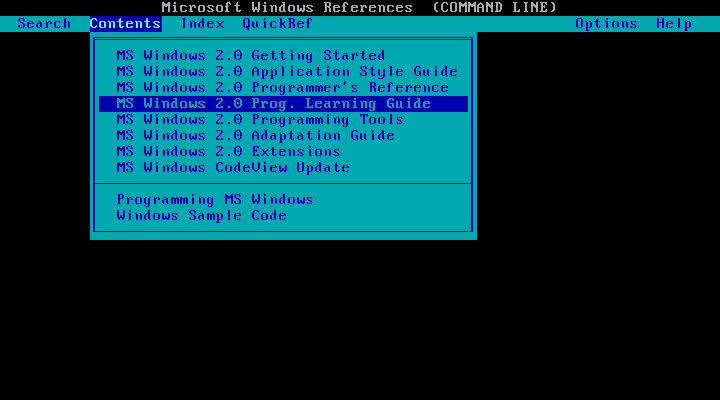Select highlighted MS Windows 2.0 Prog. Learning Guide
This screenshot has width=720, height=400.
(x=283, y=104)
